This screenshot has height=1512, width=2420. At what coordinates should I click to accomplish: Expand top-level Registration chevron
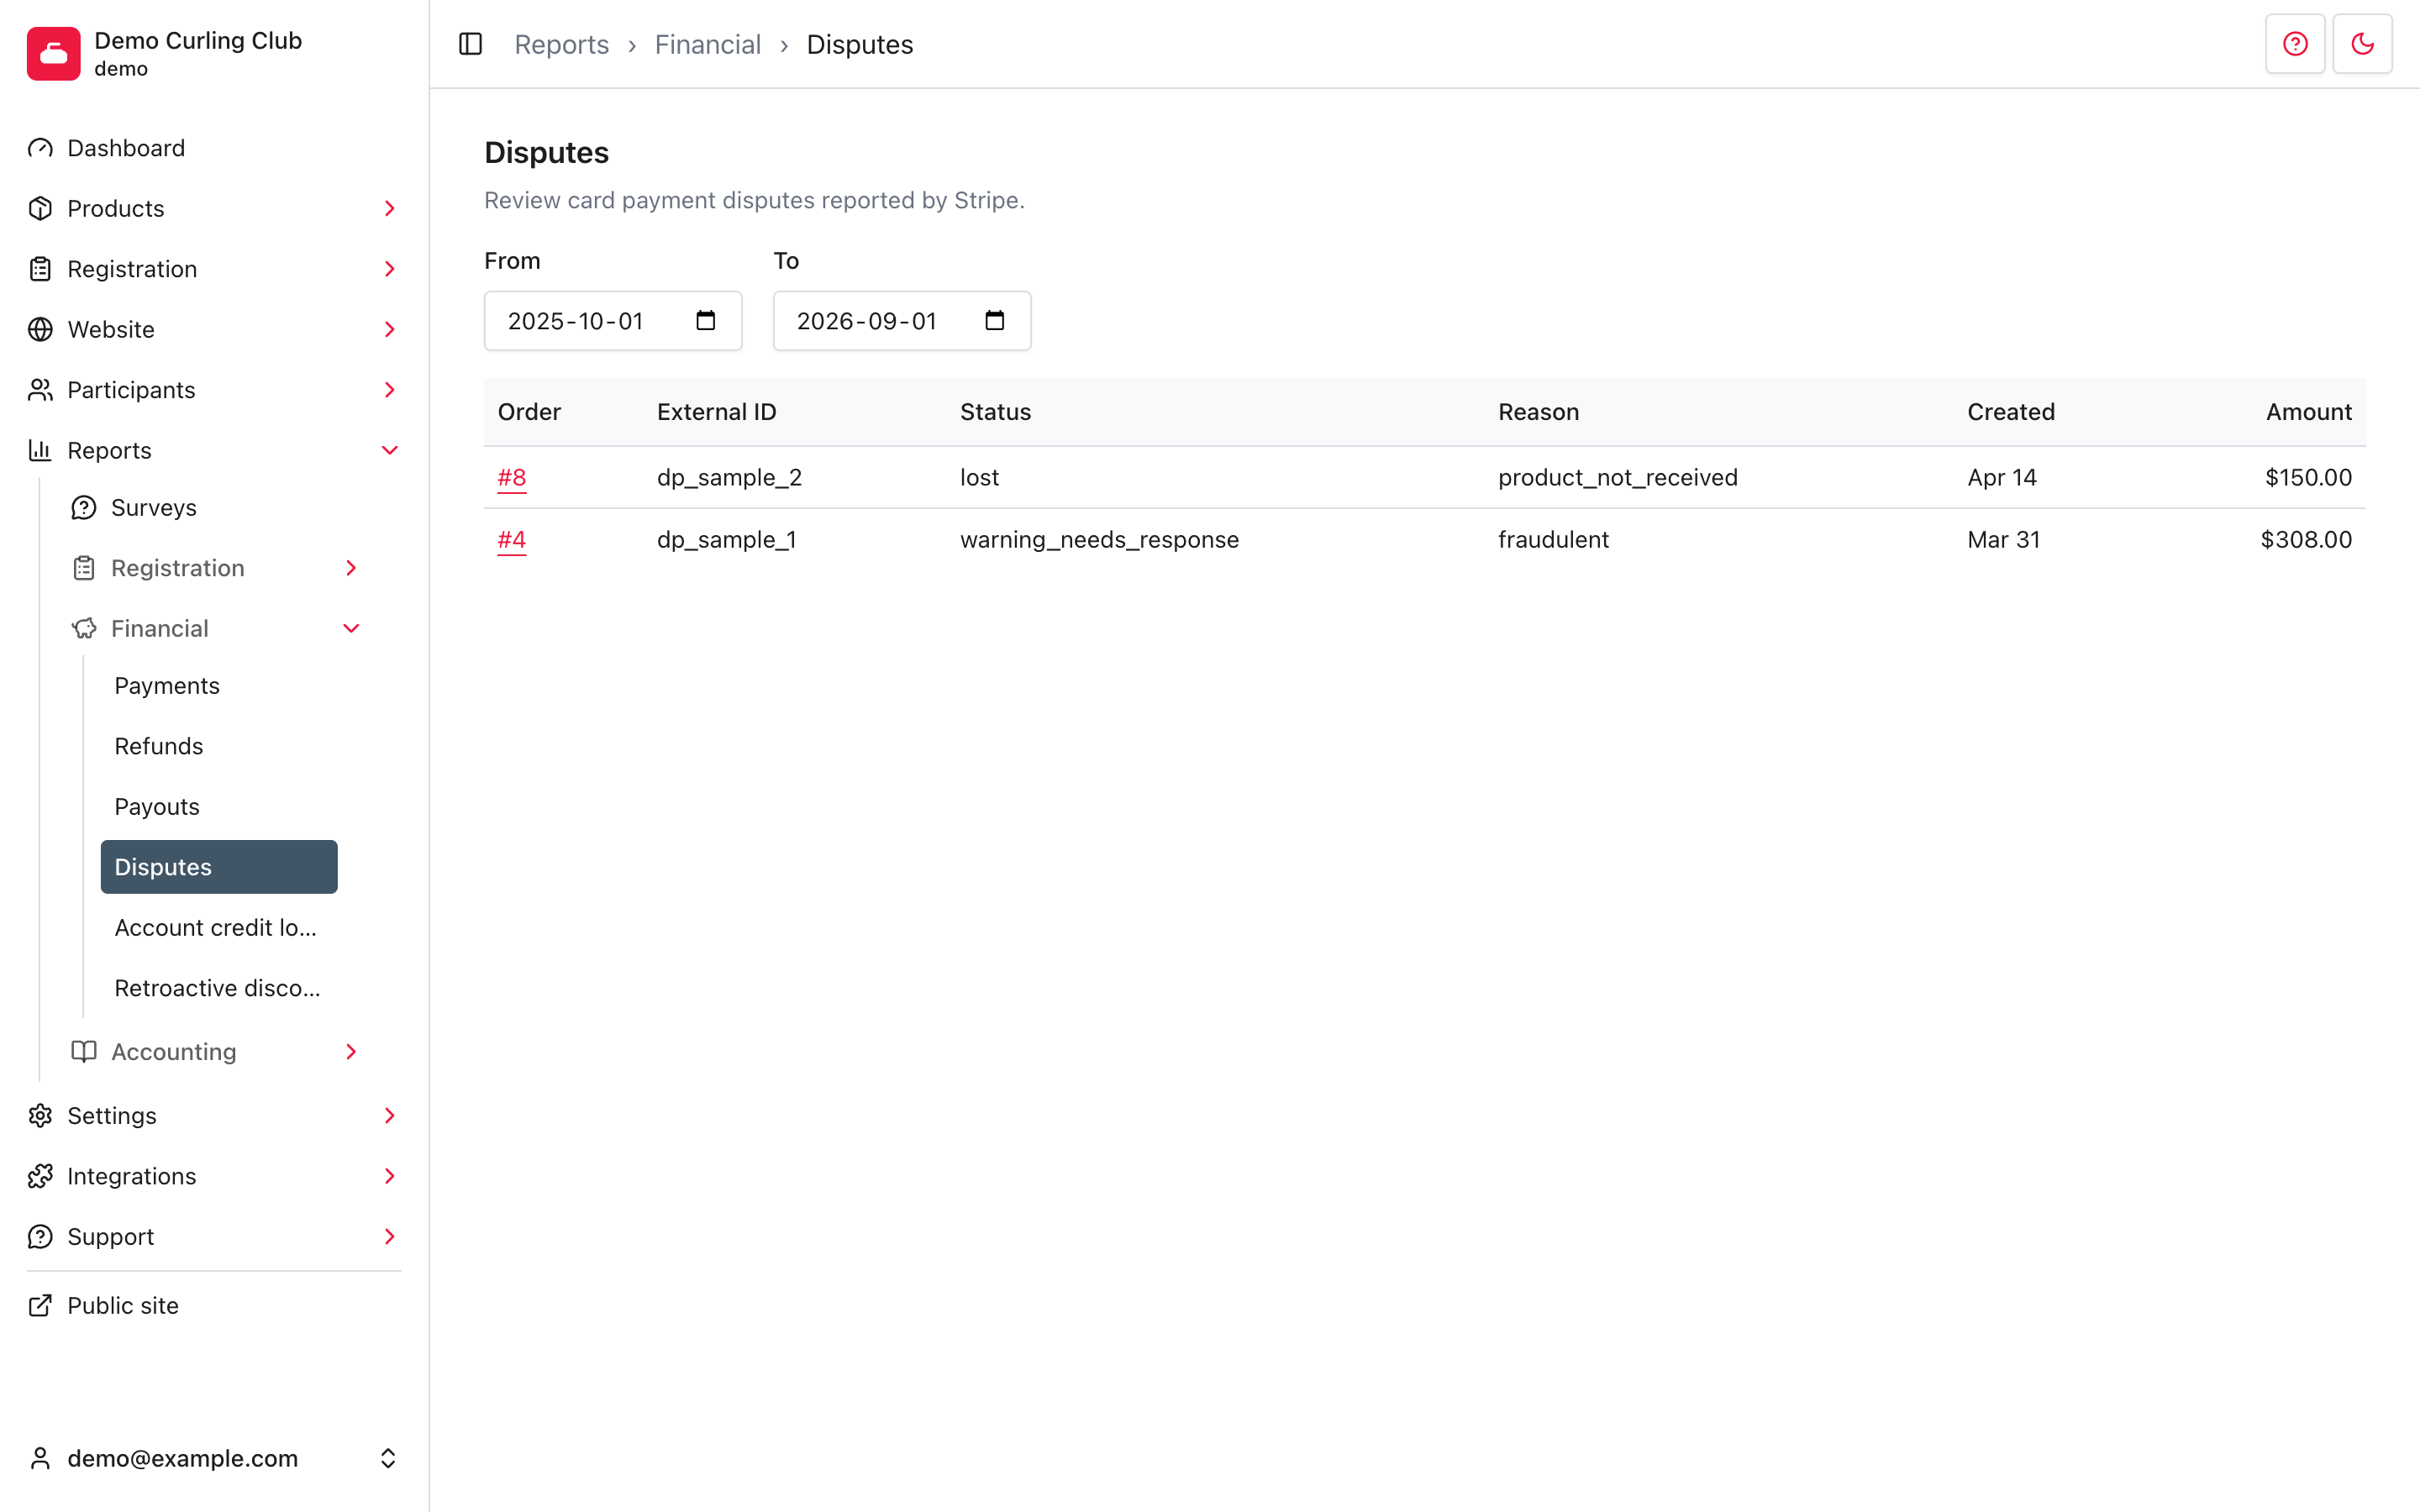pyautogui.click(x=390, y=269)
